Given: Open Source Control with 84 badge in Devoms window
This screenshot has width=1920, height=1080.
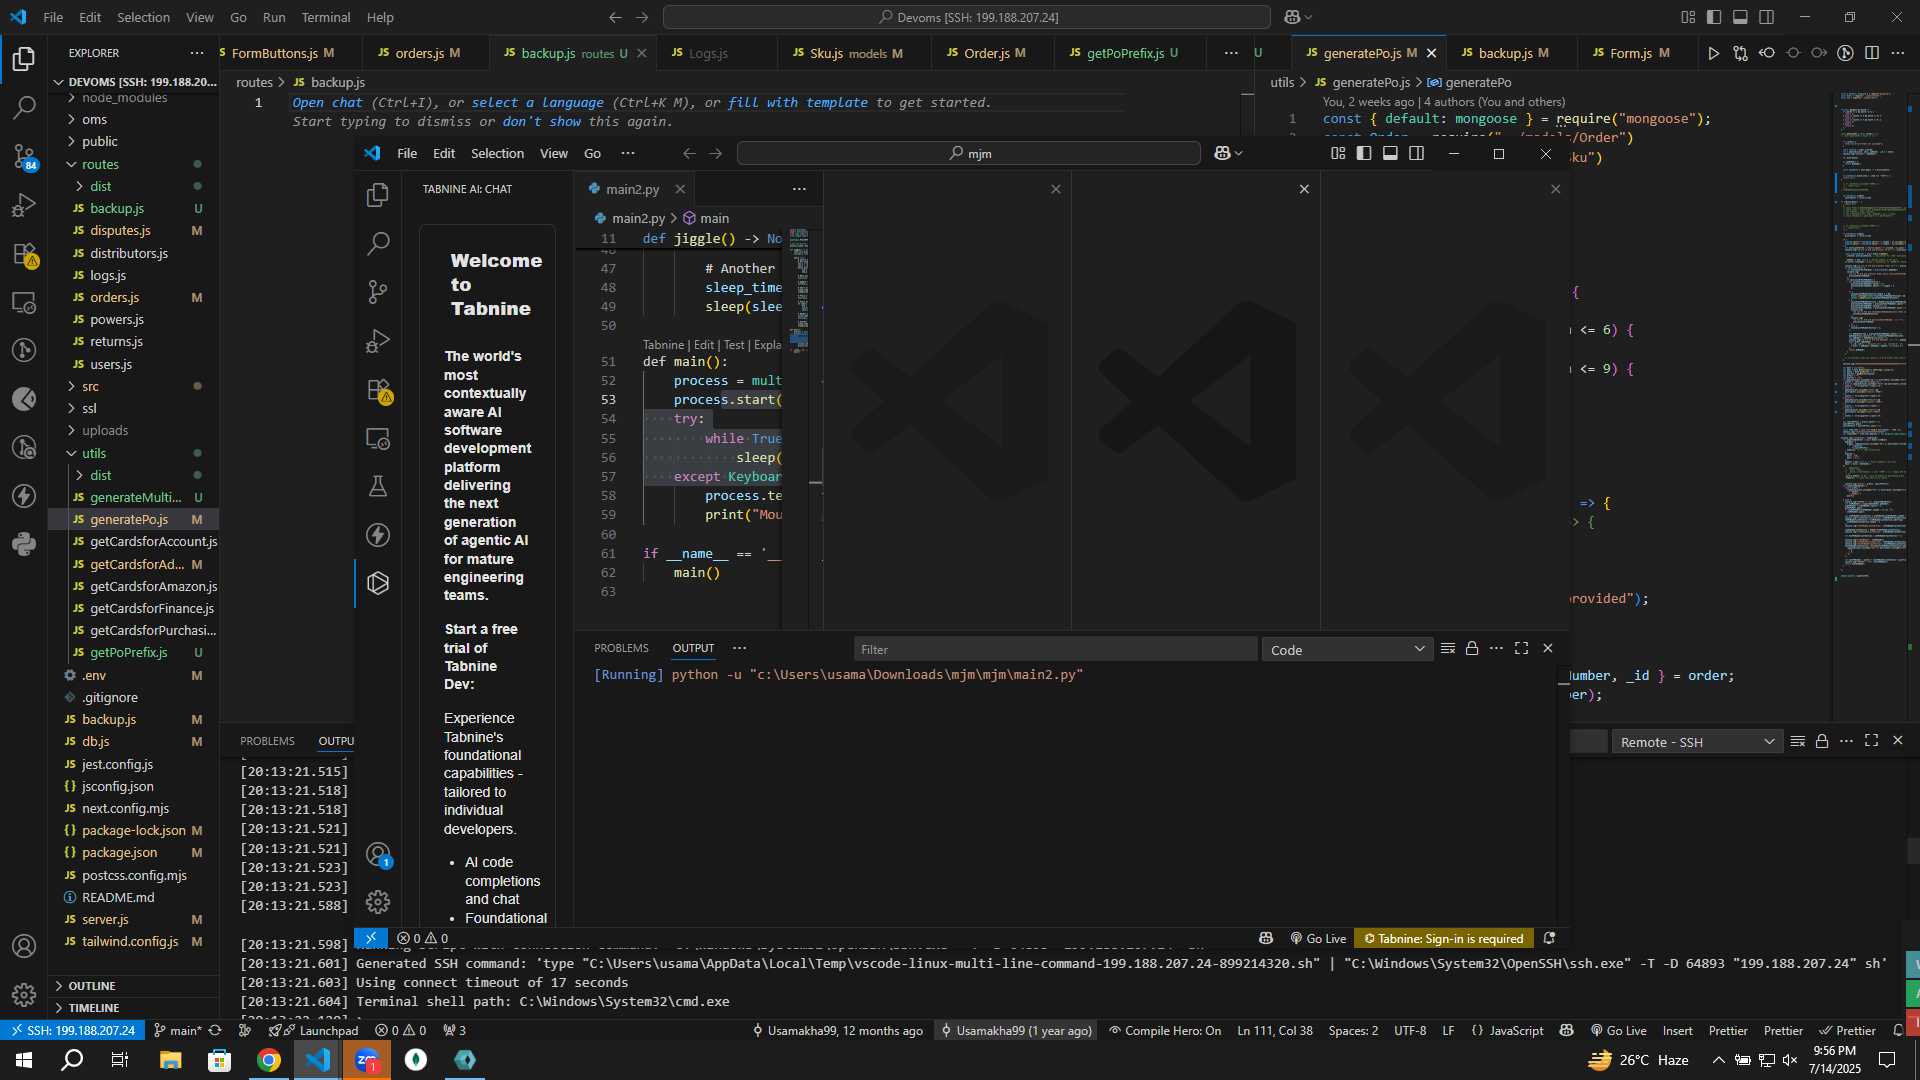Looking at the screenshot, I should pyautogui.click(x=24, y=156).
